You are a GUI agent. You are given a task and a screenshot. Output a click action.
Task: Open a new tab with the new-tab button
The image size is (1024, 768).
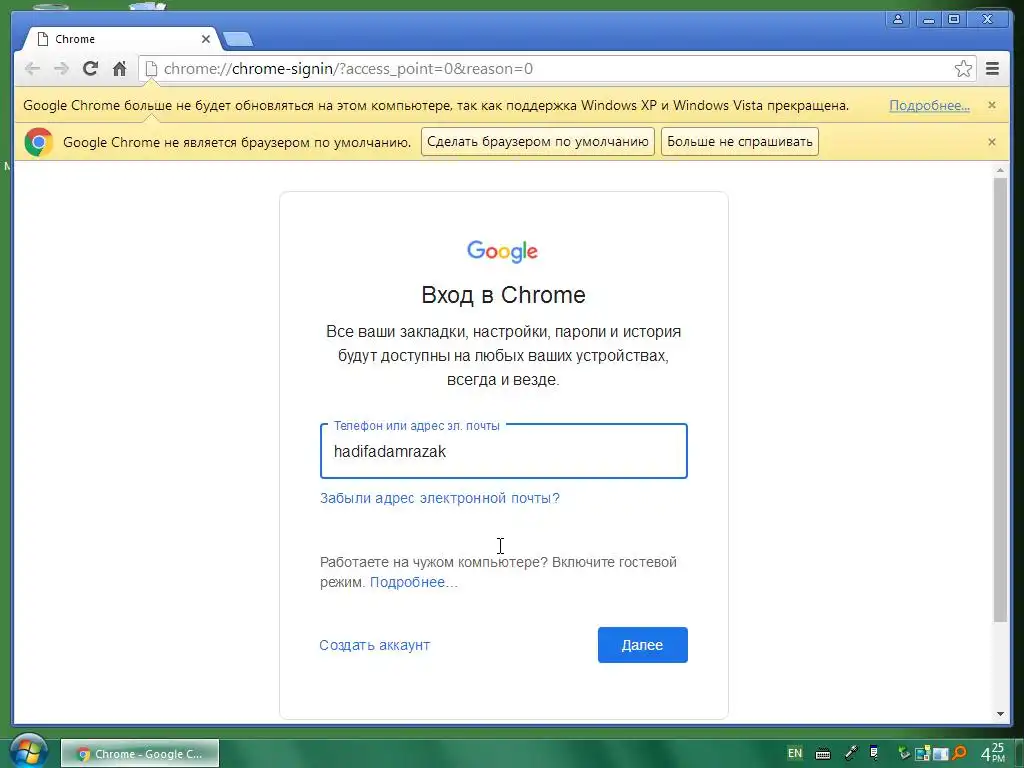(238, 40)
